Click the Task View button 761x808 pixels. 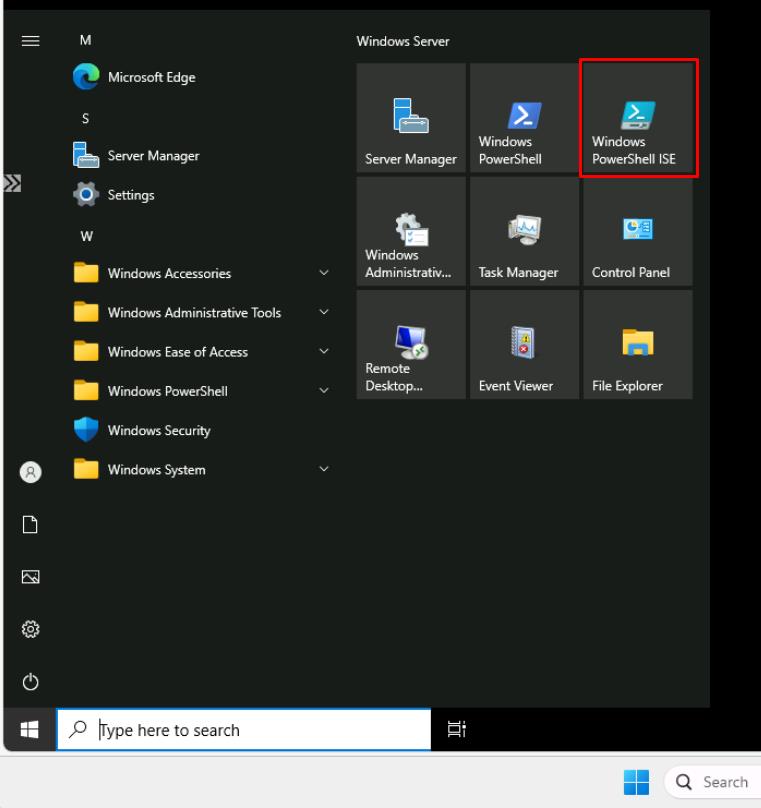click(454, 730)
